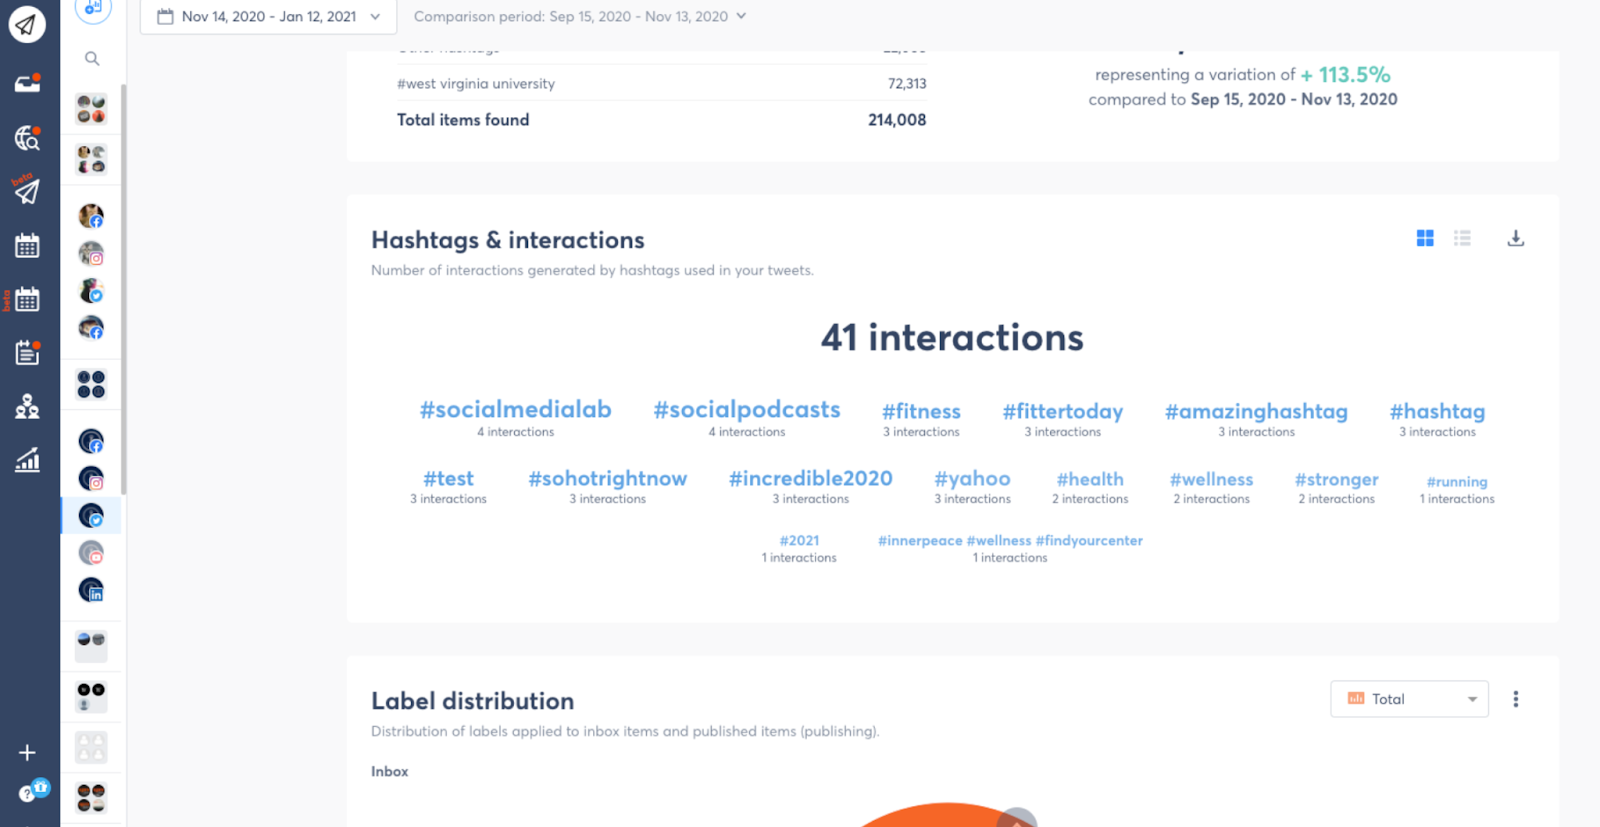Screen dimensions: 1600x827
Task: Open the beta calendar icon
Action: 27,299
